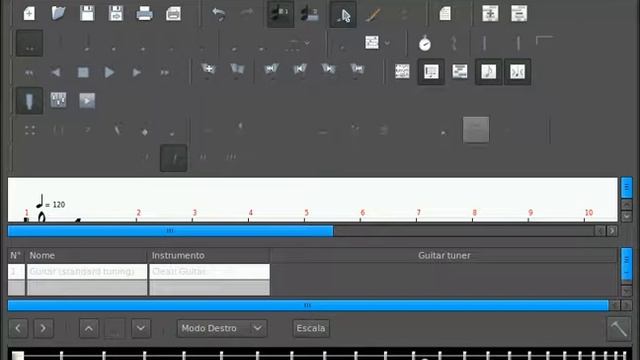Show the mixer panel
Screen dimensions: 640x360
point(58,100)
